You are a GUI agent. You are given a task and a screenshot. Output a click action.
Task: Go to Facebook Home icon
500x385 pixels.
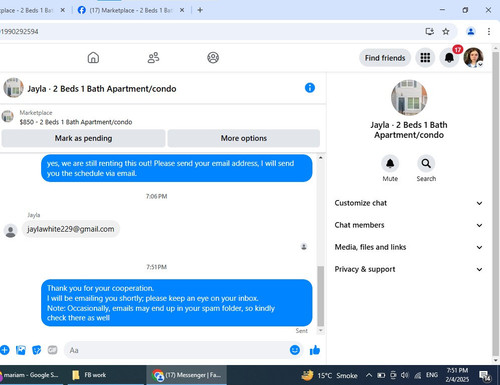click(x=93, y=58)
